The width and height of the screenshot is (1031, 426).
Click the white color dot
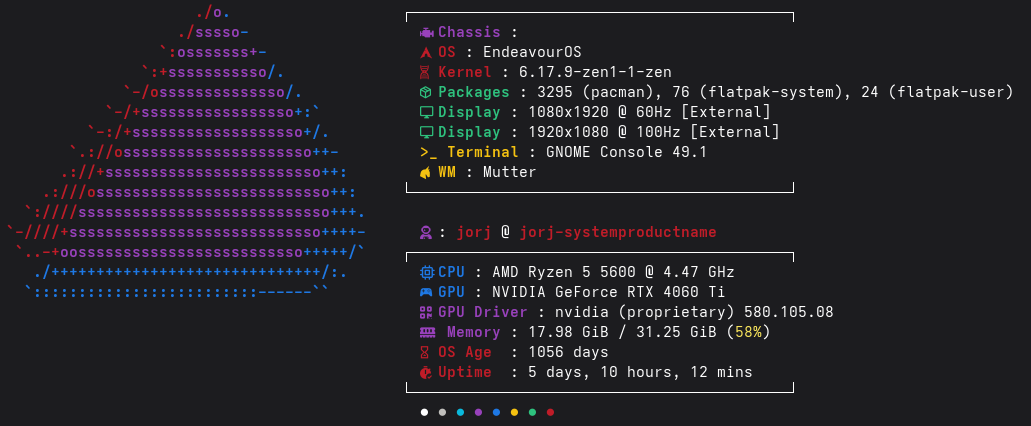click(424, 412)
